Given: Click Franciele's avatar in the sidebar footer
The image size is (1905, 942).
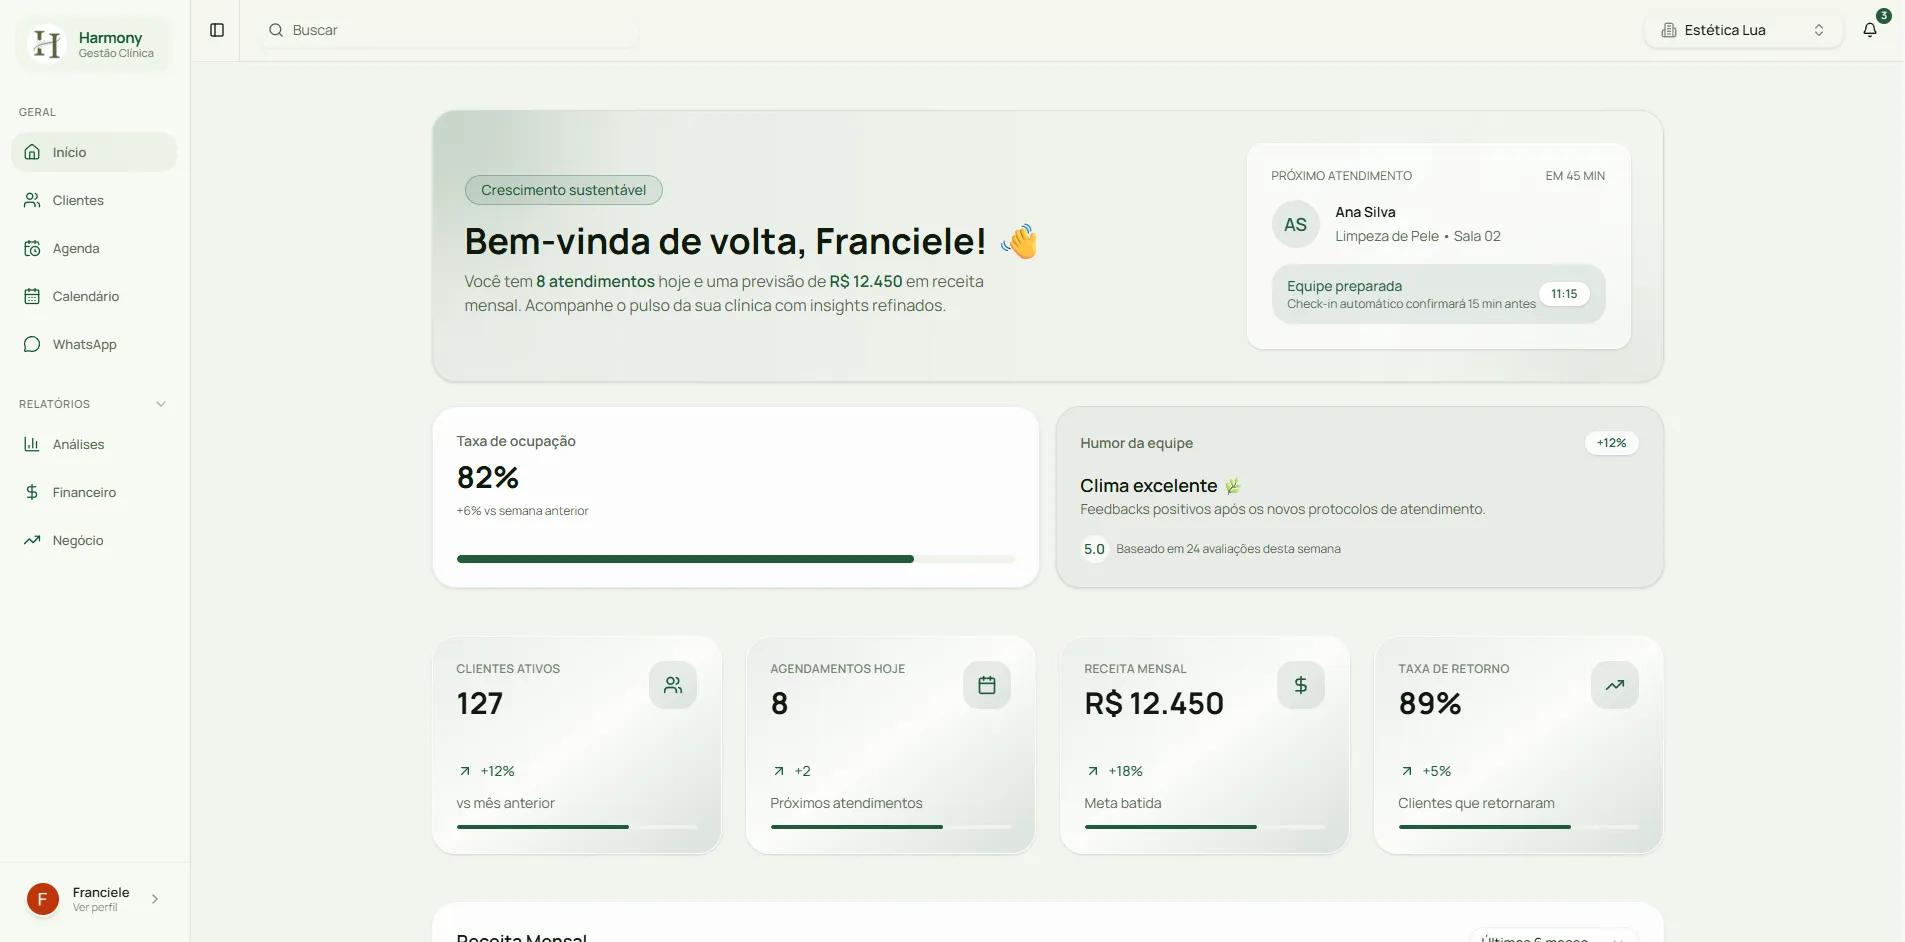Looking at the screenshot, I should click(x=42, y=899).
